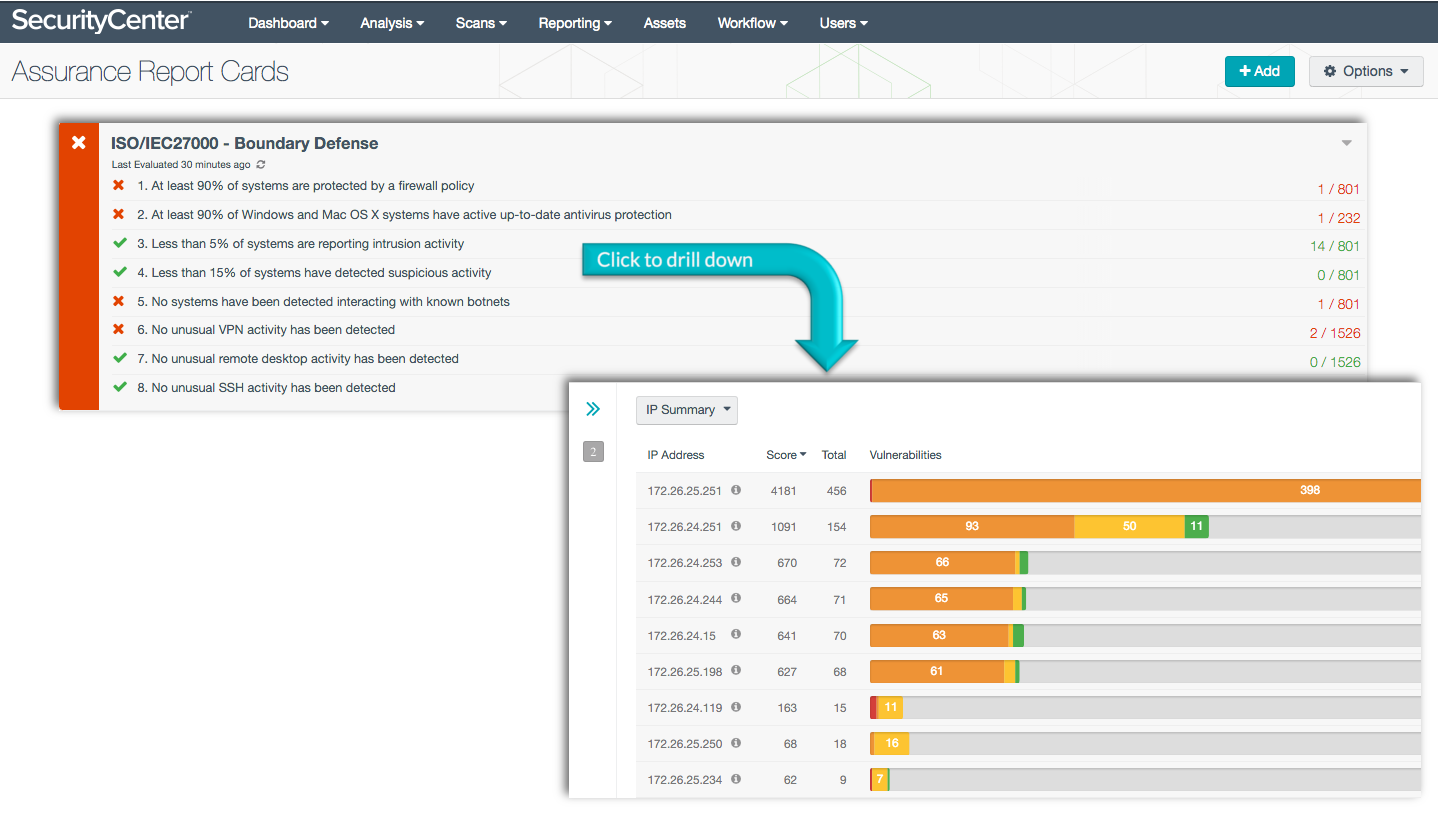Open the Scans menu
Screen dimensions: 1440x821
481,23
